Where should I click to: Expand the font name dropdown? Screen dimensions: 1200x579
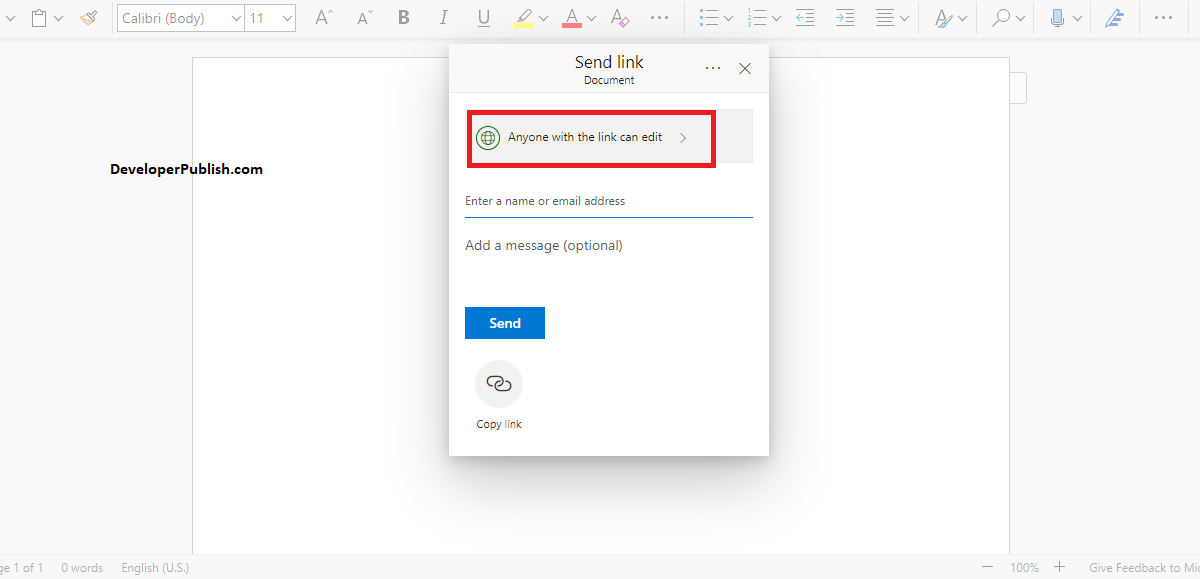236,17
